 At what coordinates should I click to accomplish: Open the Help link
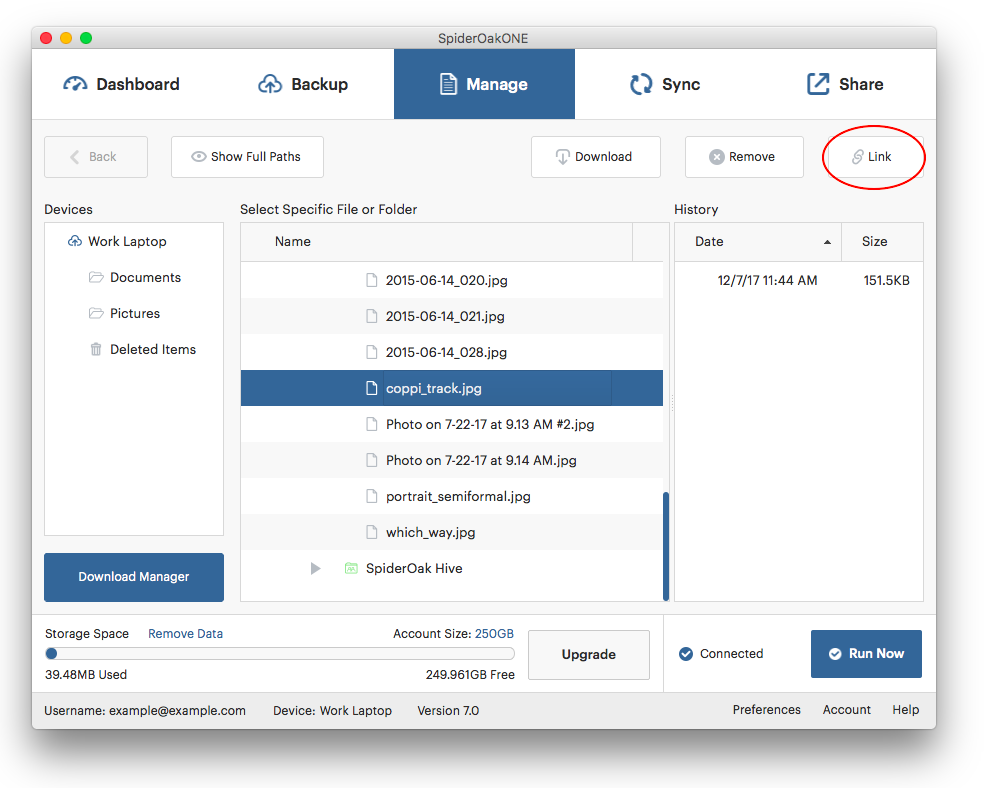[x=906, y=709]
